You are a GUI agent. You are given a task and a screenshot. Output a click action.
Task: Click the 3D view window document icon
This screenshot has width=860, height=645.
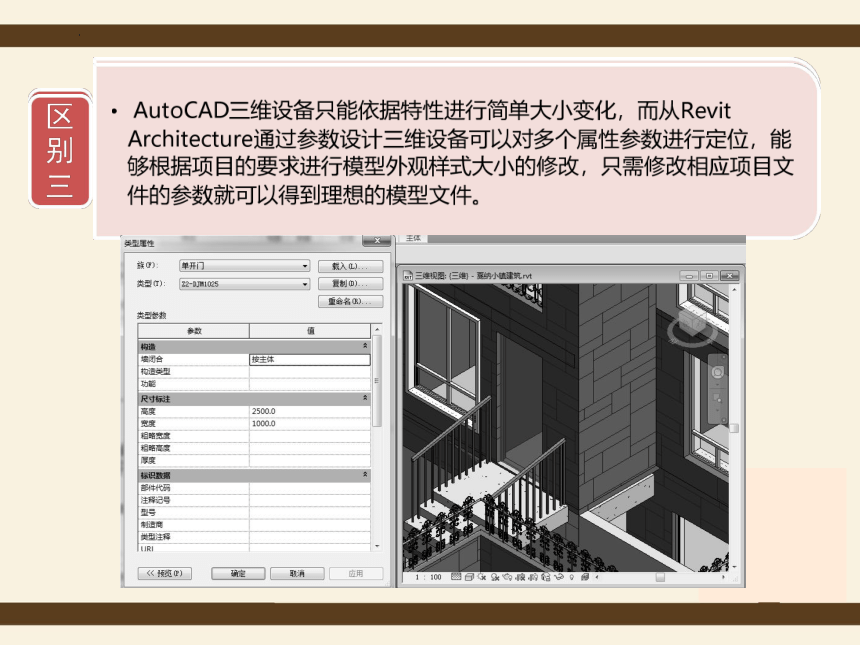coord(408,275)
